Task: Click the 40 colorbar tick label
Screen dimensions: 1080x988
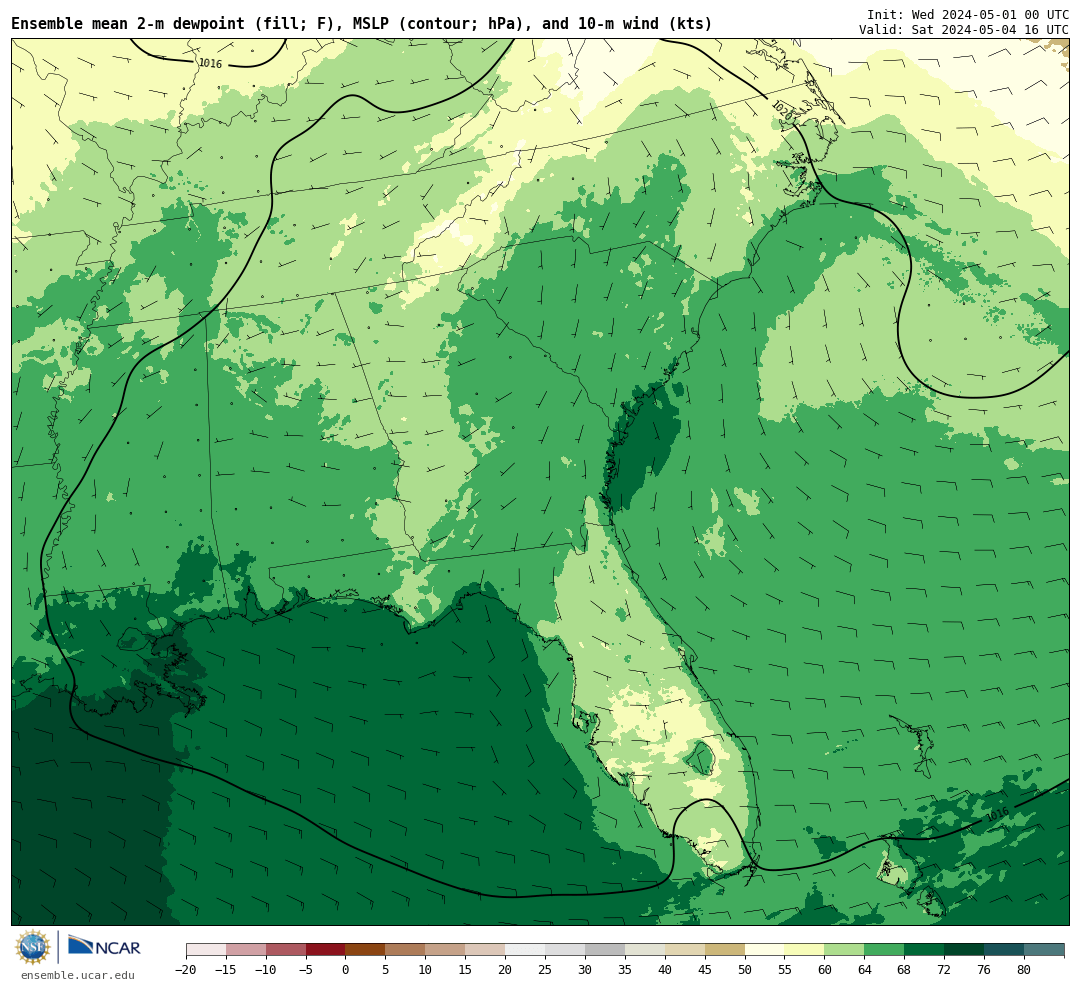Action: pos(665,970)
